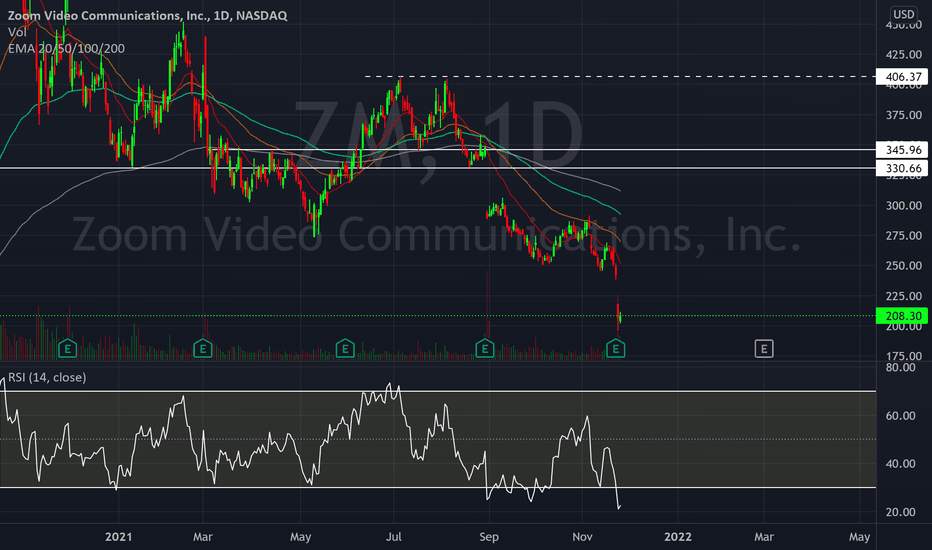This screenshot has width=932, height=550.
Task: Click the earnings marker near March 2021
Action: 203,348
